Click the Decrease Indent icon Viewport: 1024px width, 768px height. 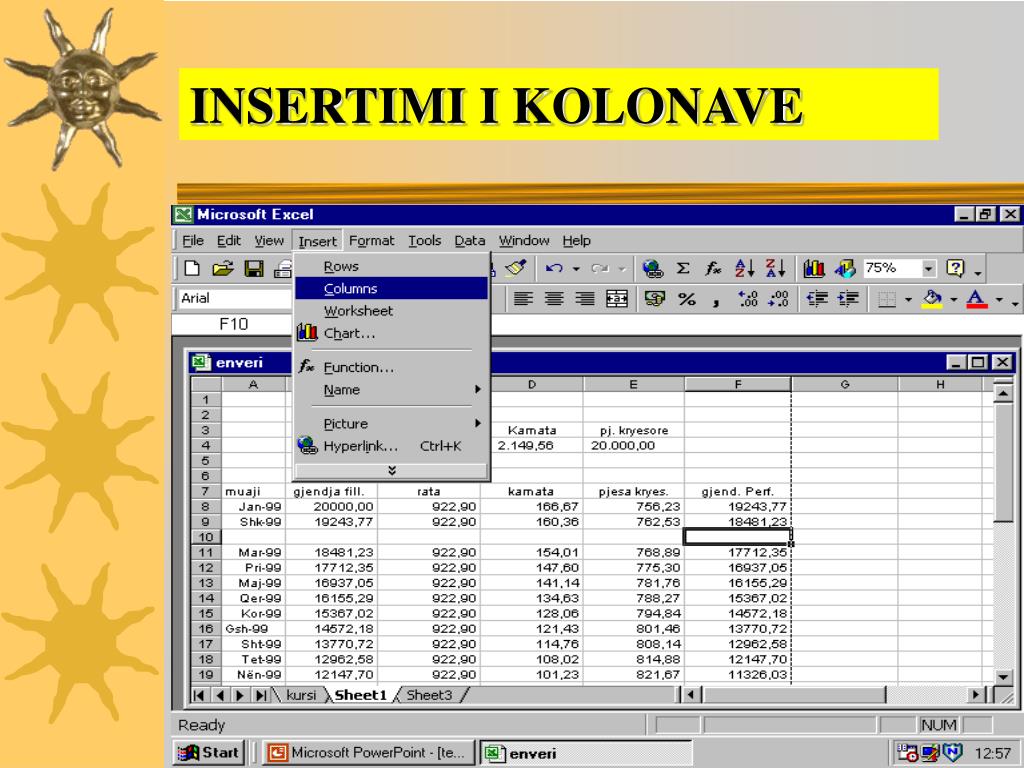[x=816, y=299]
